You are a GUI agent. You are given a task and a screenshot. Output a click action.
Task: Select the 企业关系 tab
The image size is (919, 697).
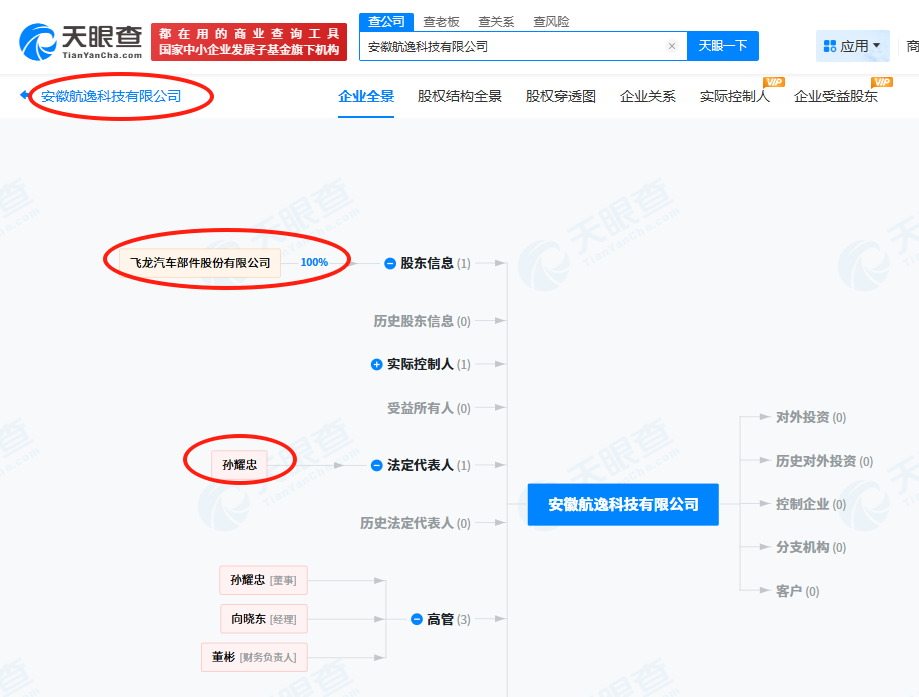(x=648, y=96)
